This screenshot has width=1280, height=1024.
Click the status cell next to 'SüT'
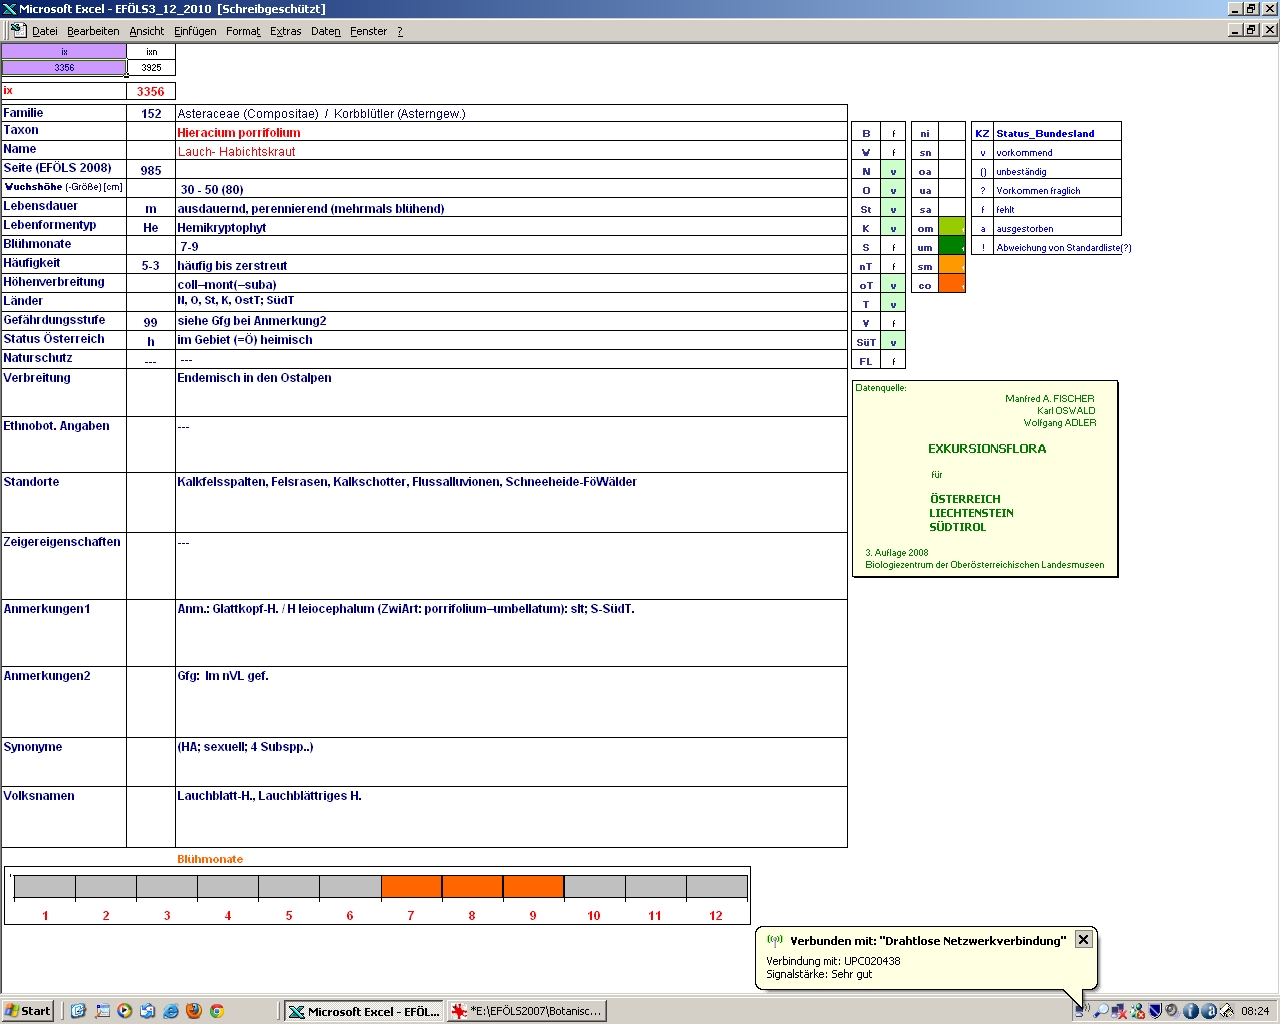click(893, 342)
